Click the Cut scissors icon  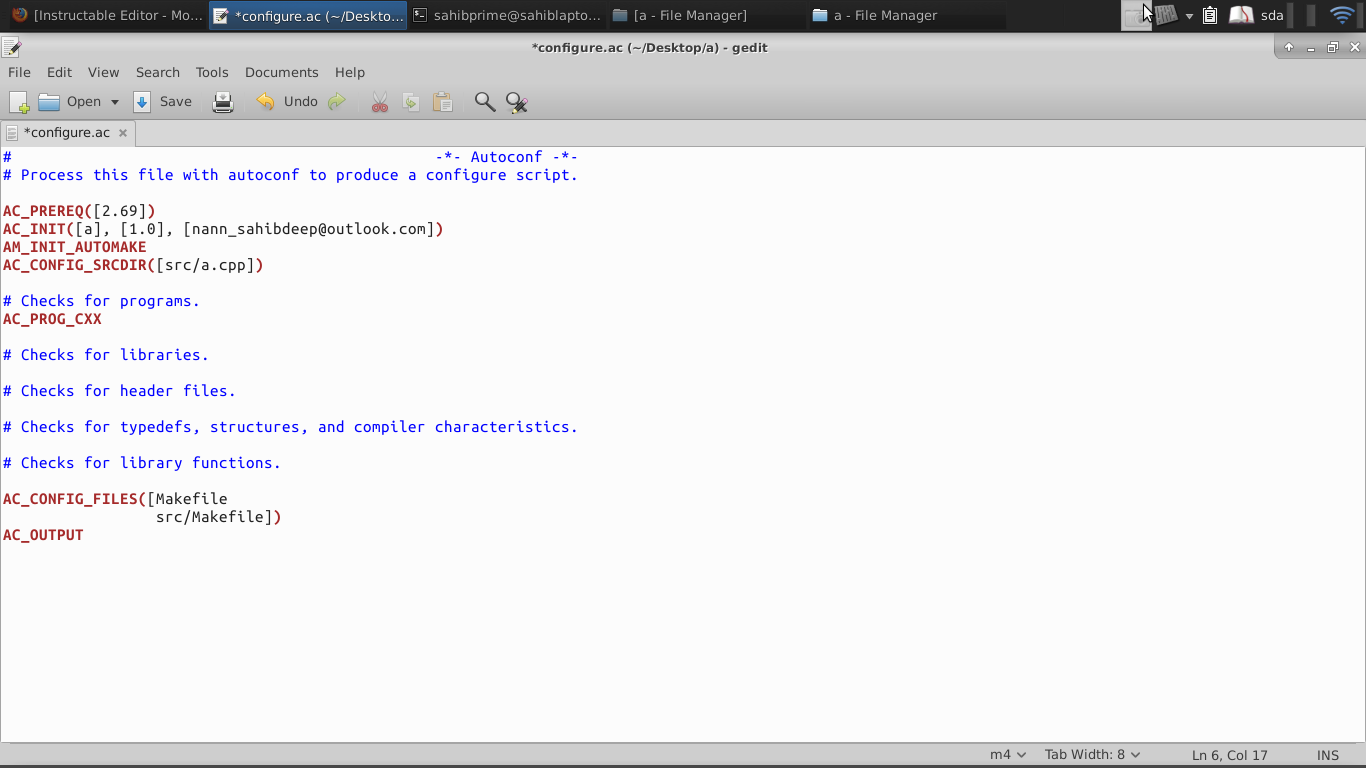(379, 102)
